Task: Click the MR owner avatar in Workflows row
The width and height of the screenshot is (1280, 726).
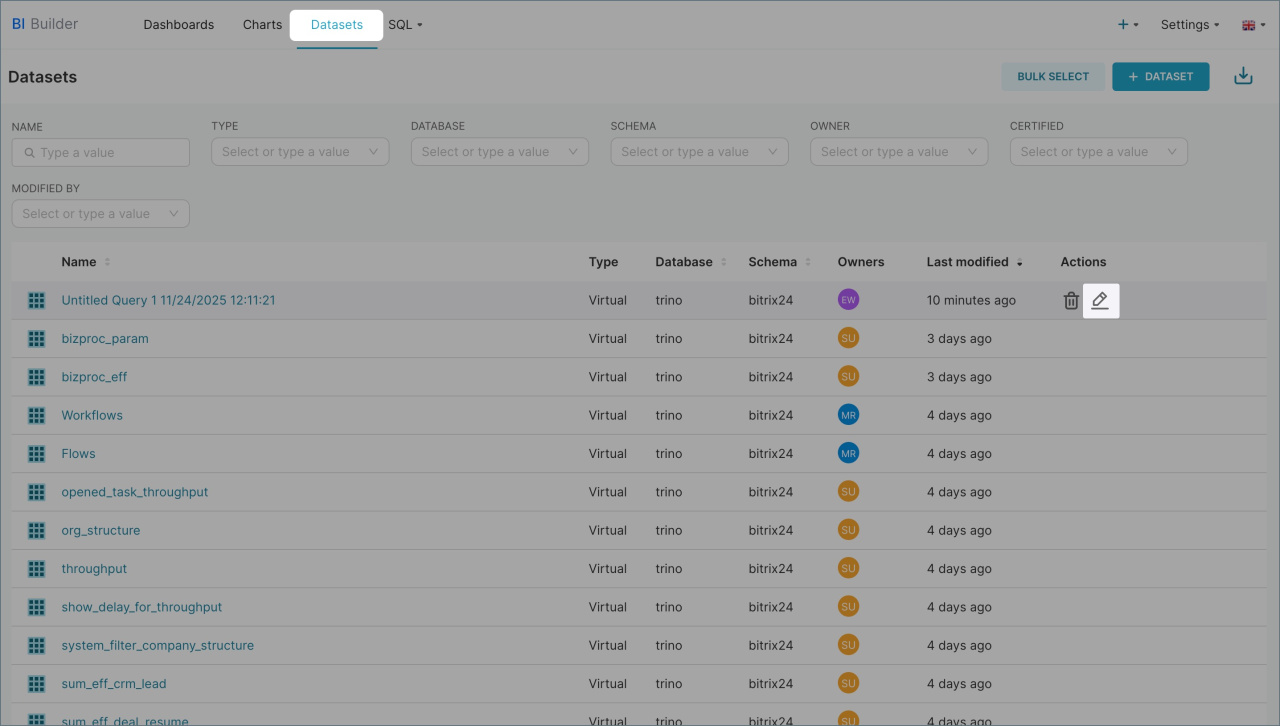Action: pos(848,415)
